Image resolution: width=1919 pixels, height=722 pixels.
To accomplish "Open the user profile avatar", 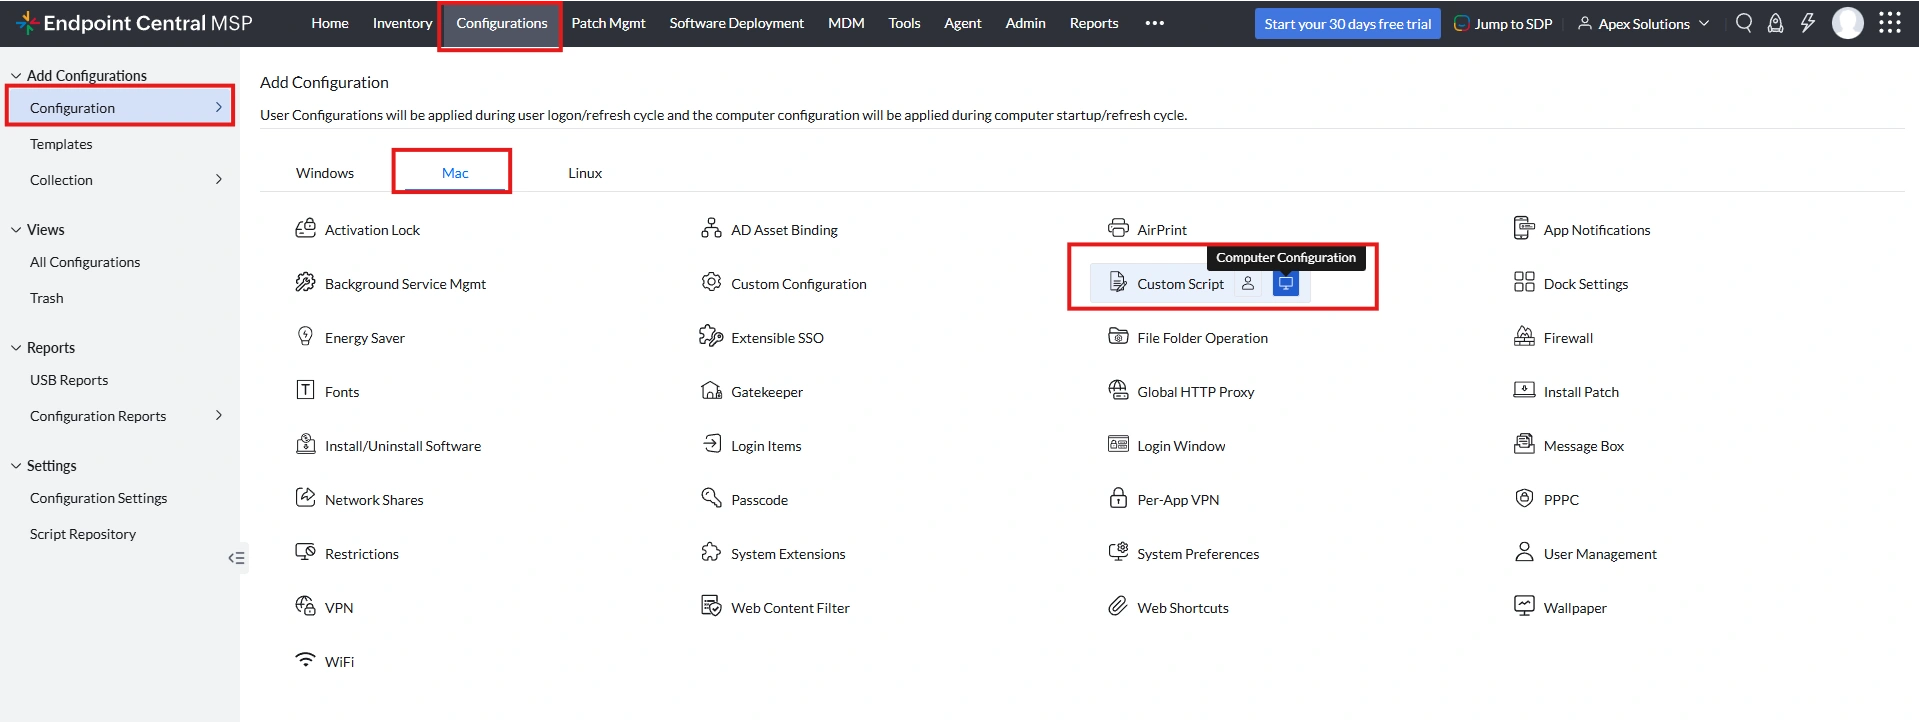I will click(1848, 23).
